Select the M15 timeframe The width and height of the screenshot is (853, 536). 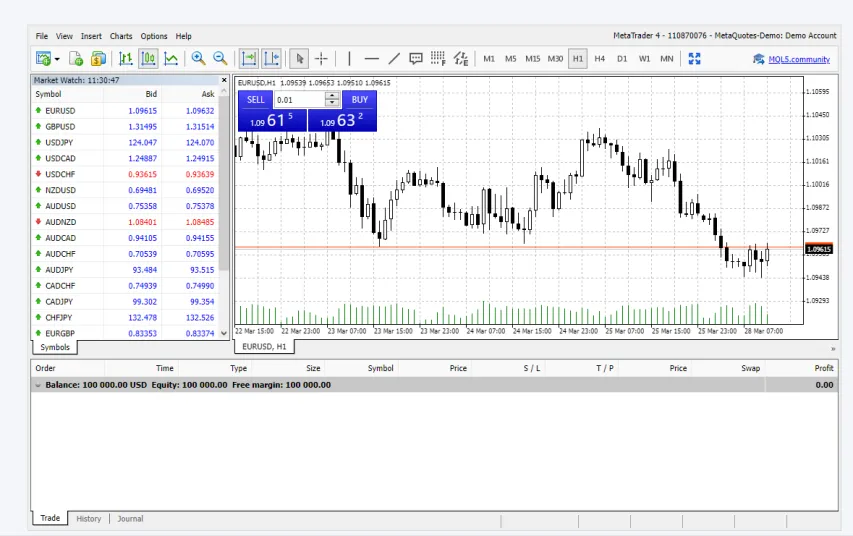pos(533,59)
